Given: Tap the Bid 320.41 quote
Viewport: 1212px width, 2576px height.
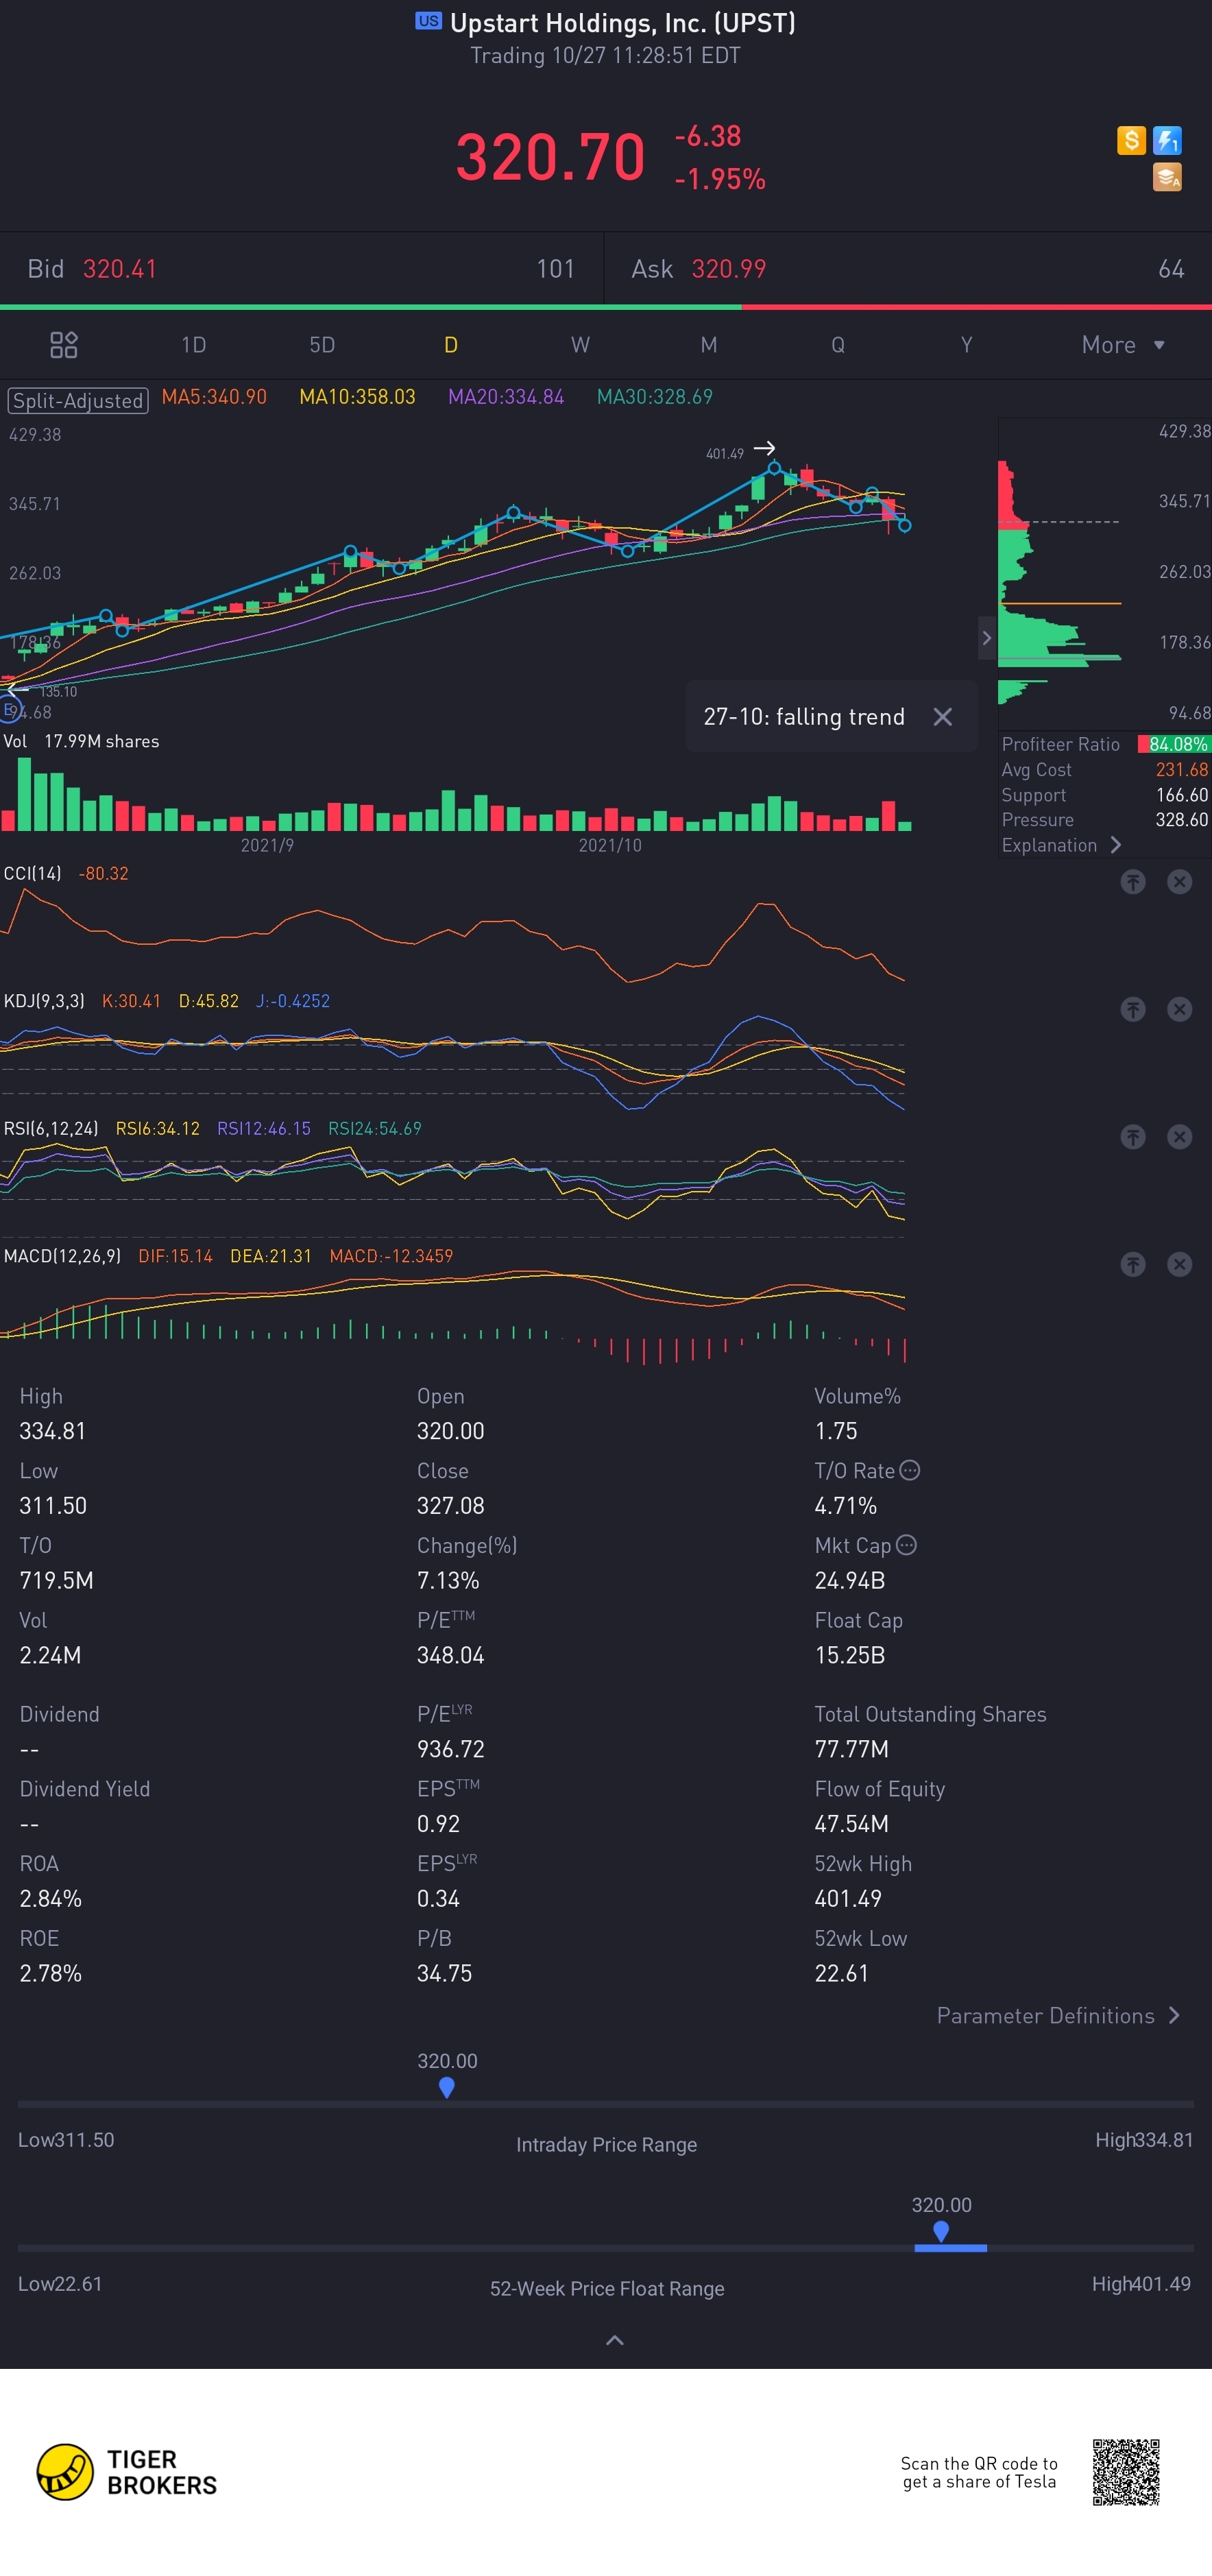Looking at the screenshot, I should 301,269.
